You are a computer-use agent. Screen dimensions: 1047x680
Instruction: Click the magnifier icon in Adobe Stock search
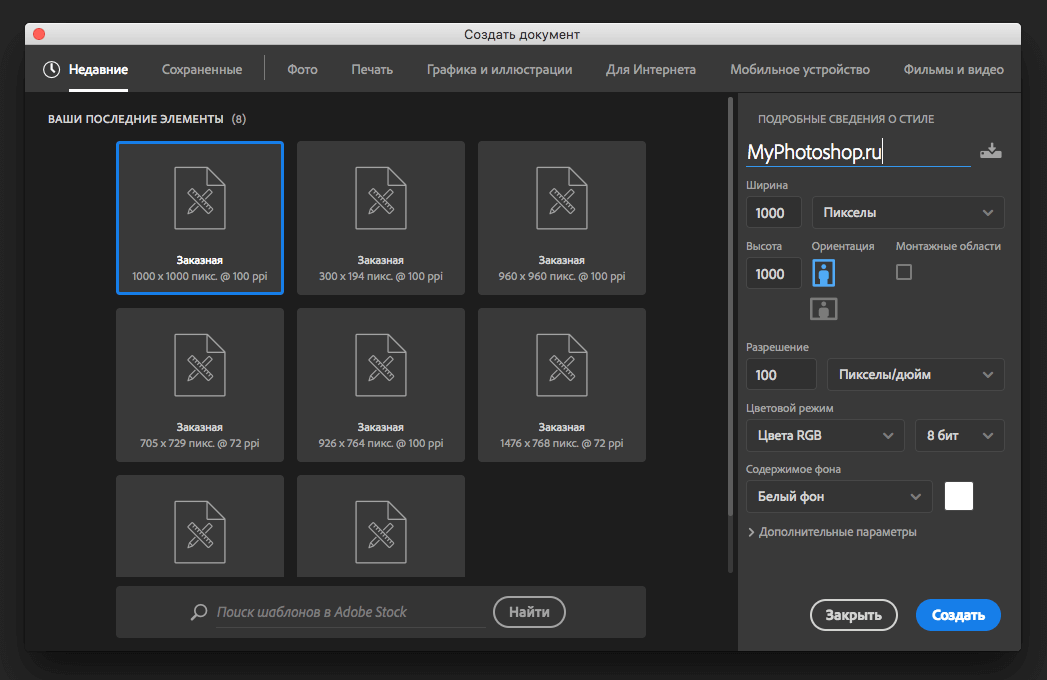pyautogui.click(x=199, y=612)
